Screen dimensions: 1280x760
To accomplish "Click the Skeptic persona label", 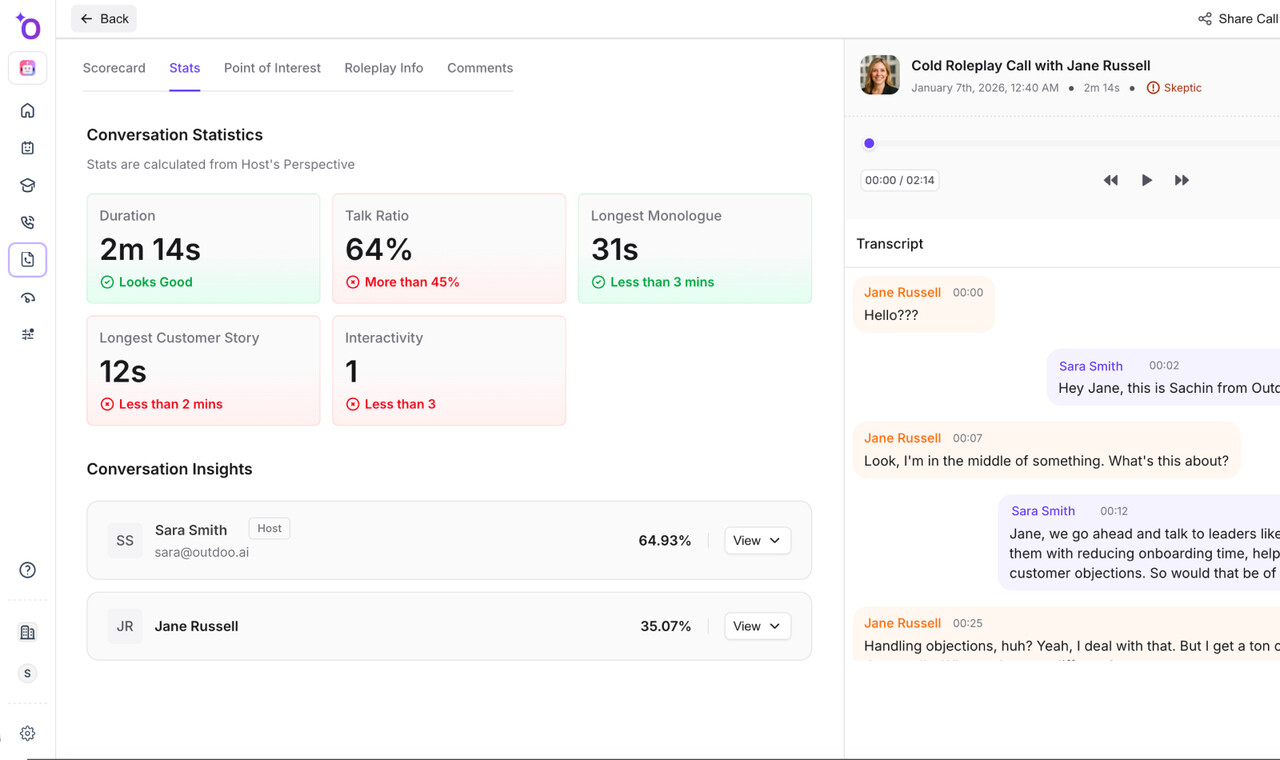I will click(x=1182, y=88).
